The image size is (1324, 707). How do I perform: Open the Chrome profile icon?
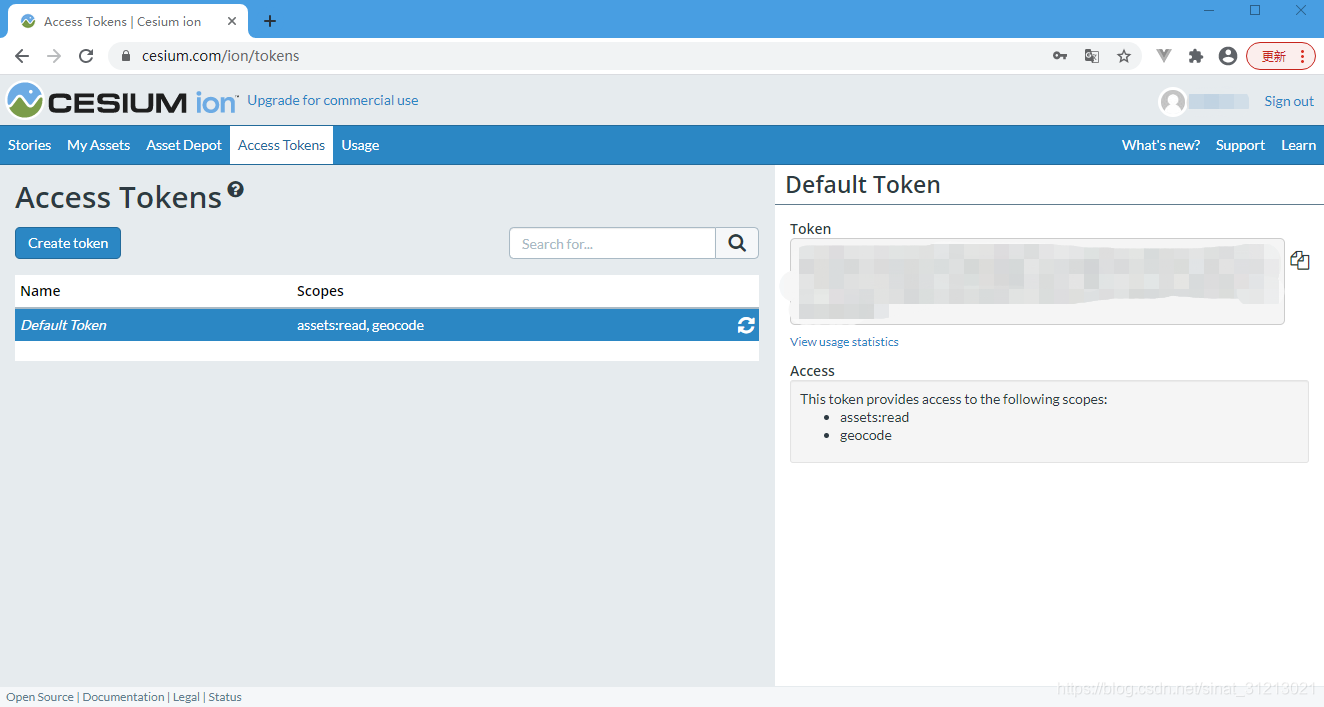1228,56
